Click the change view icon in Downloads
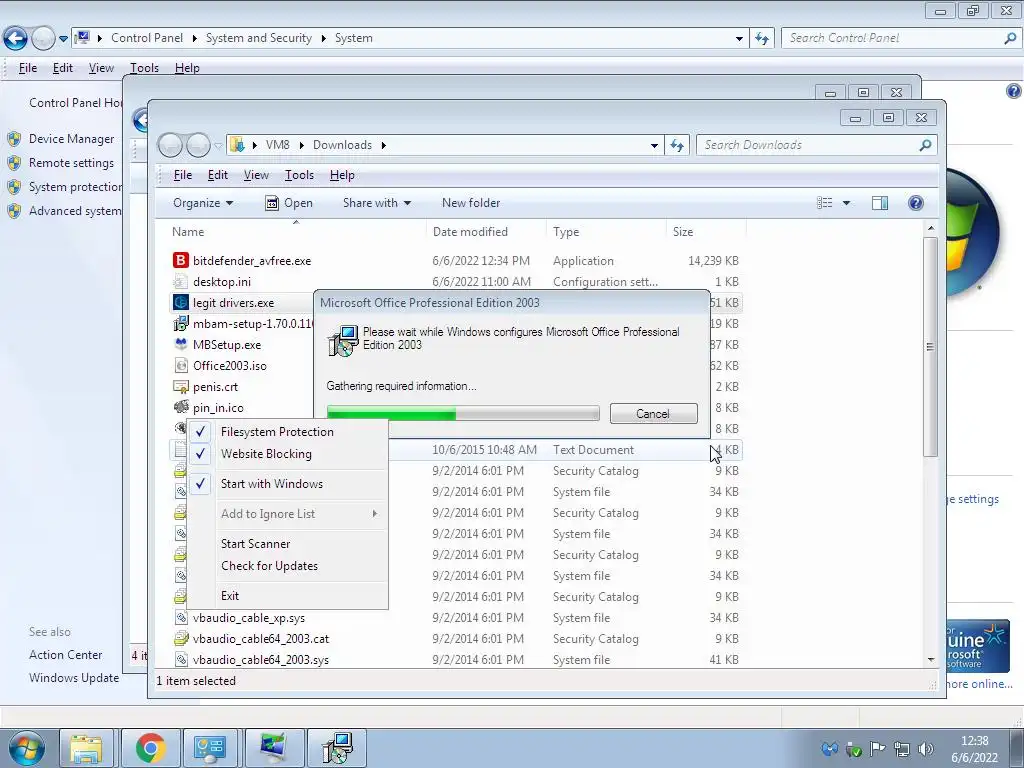The height and width of the screenshot is (768, 1024). click(825, 203)
